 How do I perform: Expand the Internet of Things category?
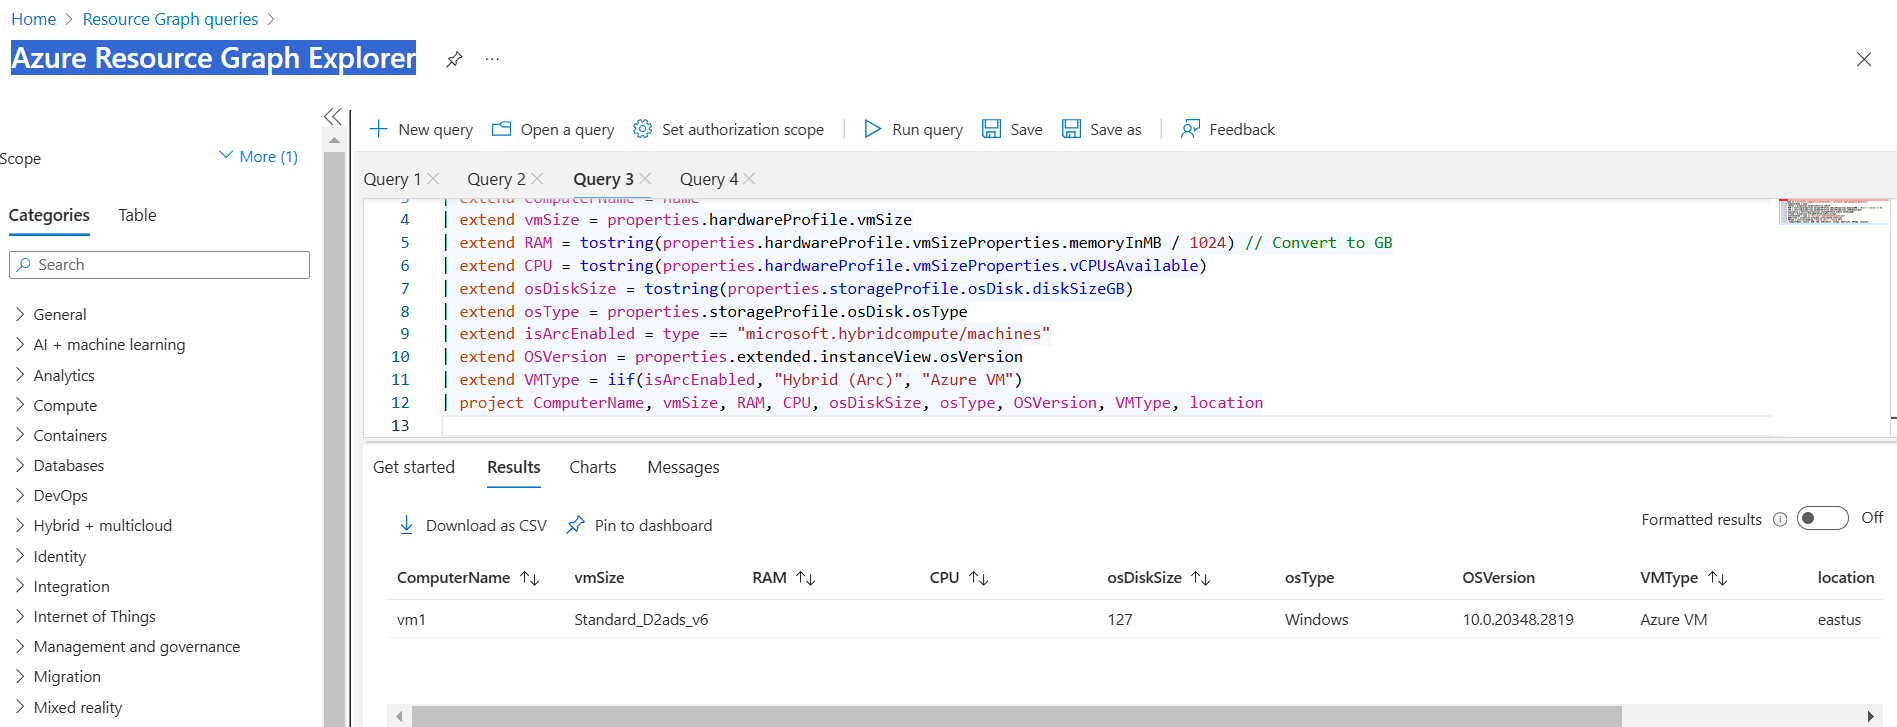pos(19,616)
